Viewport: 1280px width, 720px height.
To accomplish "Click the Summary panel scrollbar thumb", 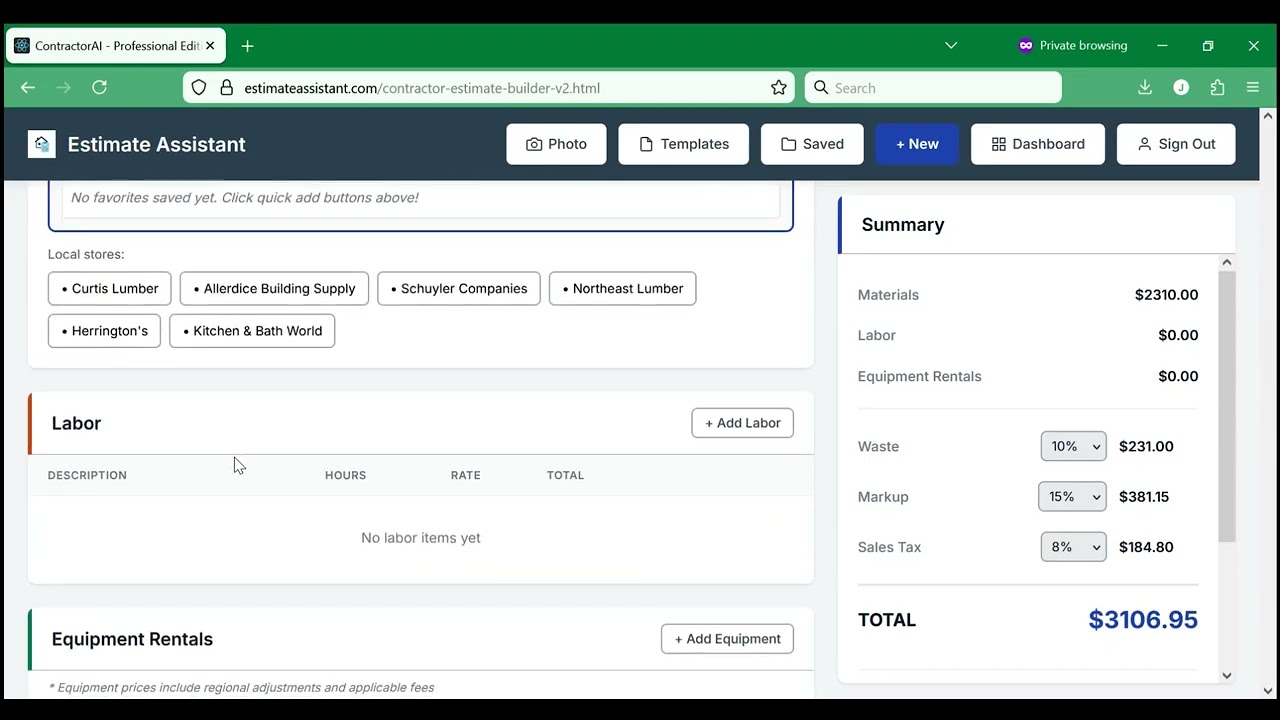I will pos(1227,406).
